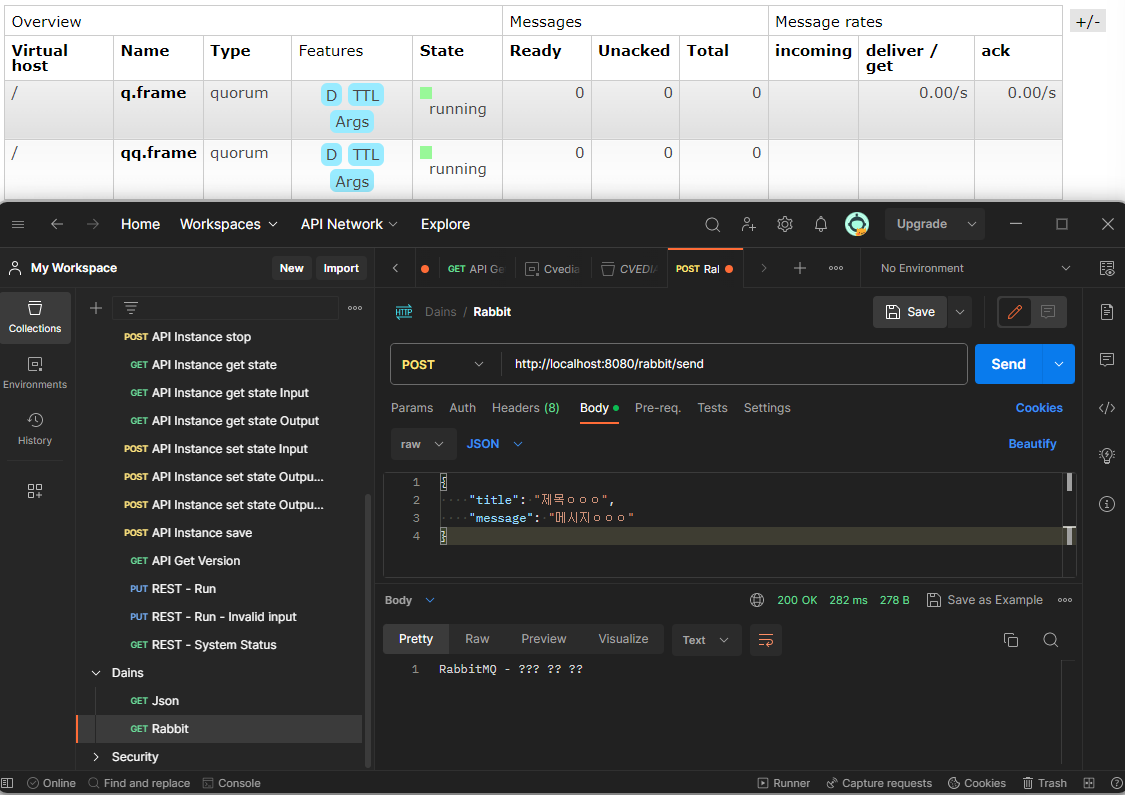Image resolution: width=1125 pixels, height=795 pixels.
Task: Go forward with the right arrow icon
Action: pos(93,225)
